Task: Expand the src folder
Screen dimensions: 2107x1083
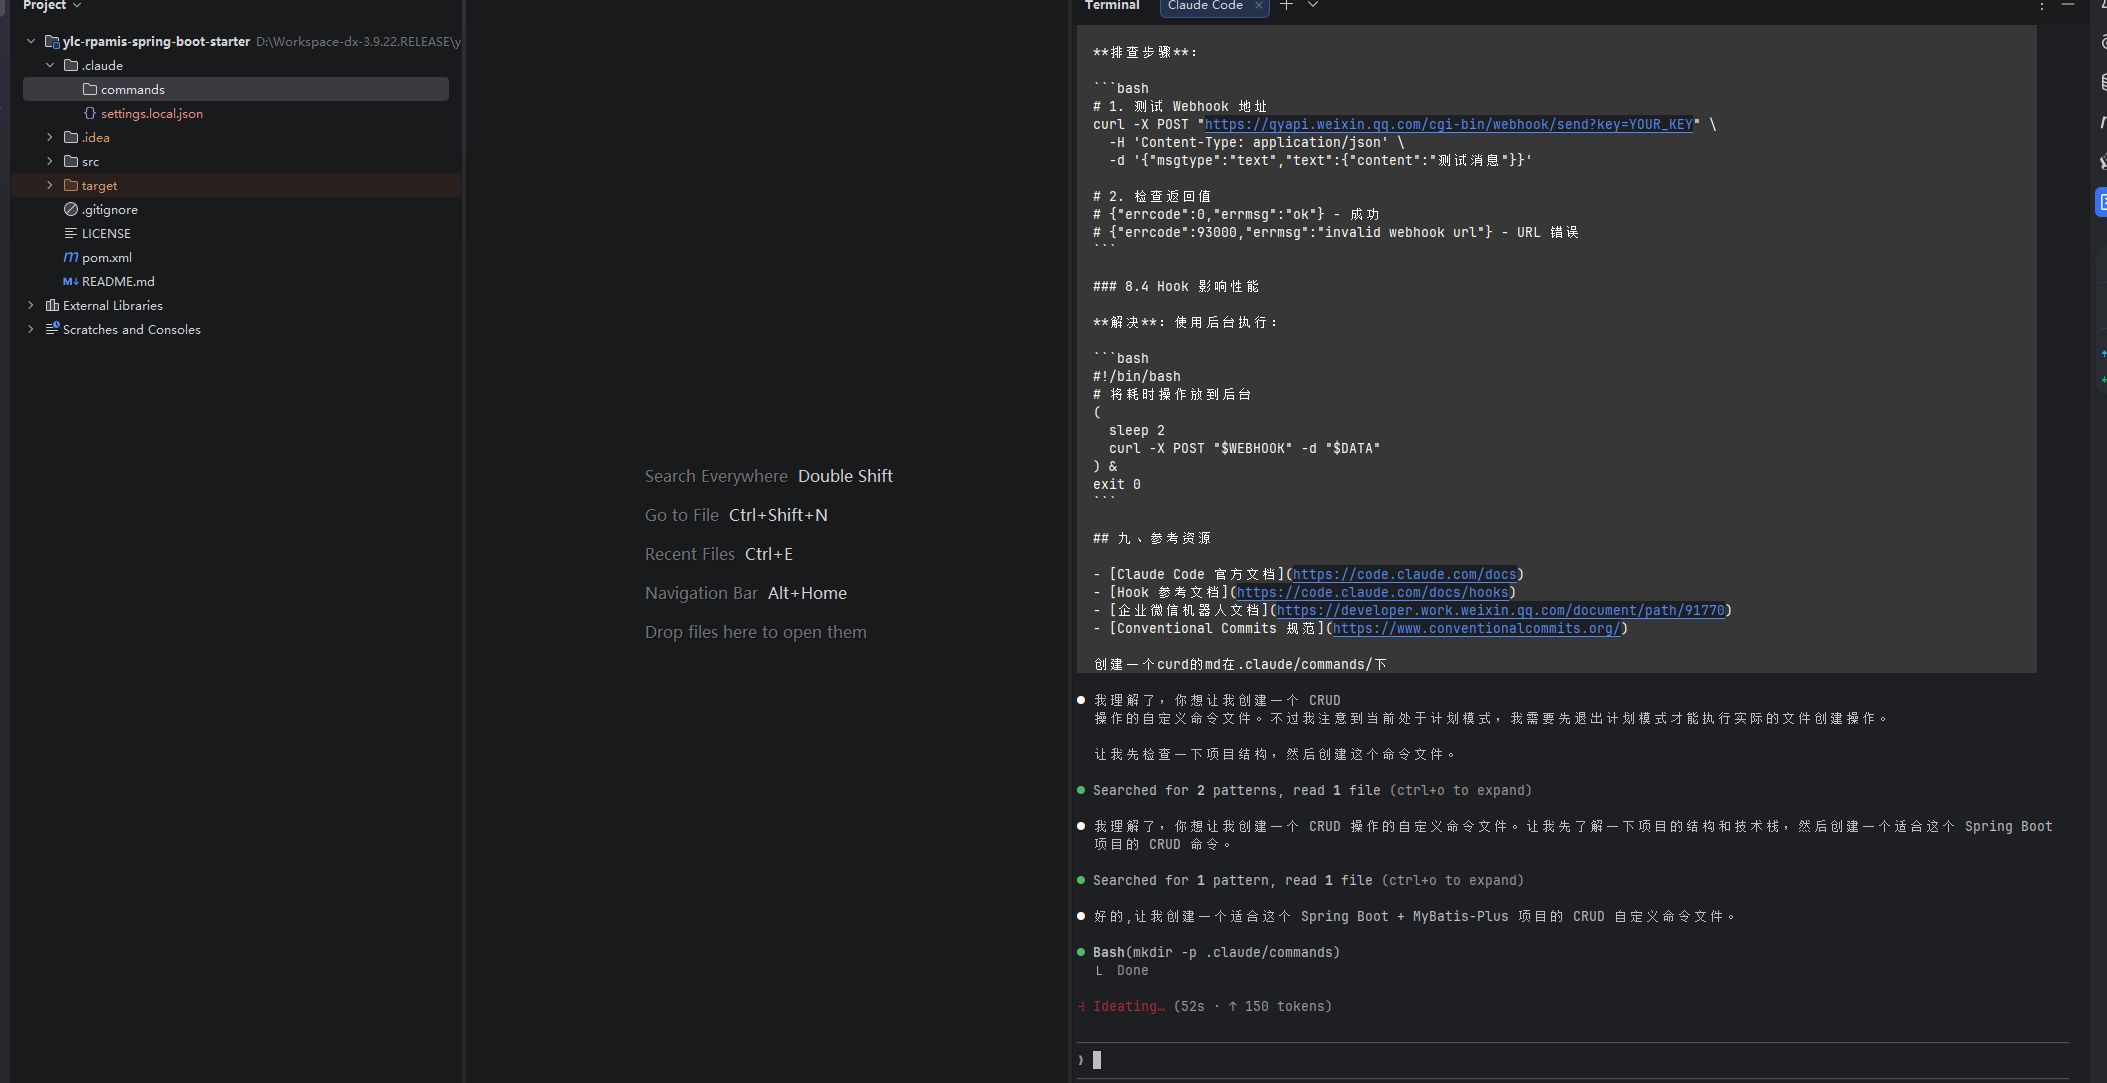Action: 50,161
